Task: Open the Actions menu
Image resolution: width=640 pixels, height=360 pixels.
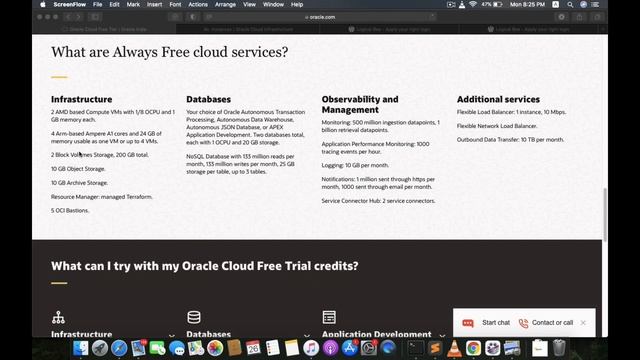Action: tap(198, 4)
